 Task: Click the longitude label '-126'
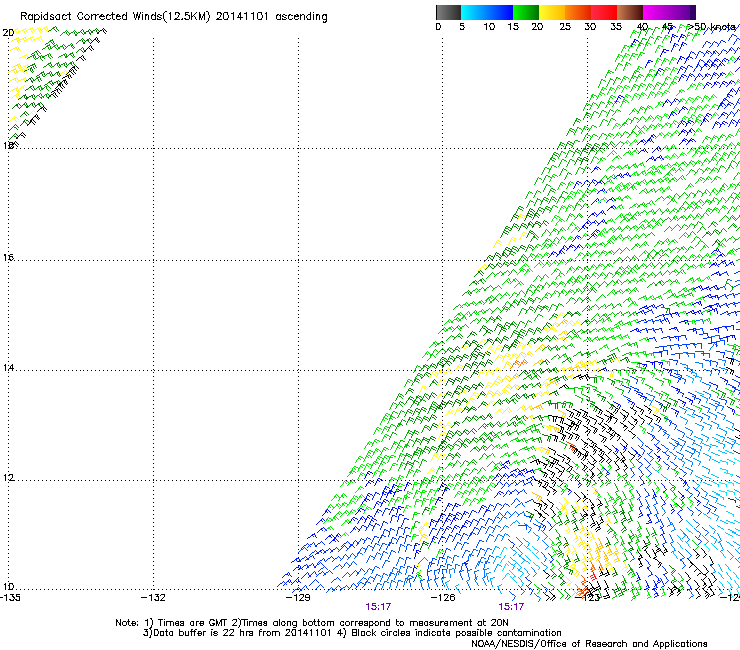[443, 598]
